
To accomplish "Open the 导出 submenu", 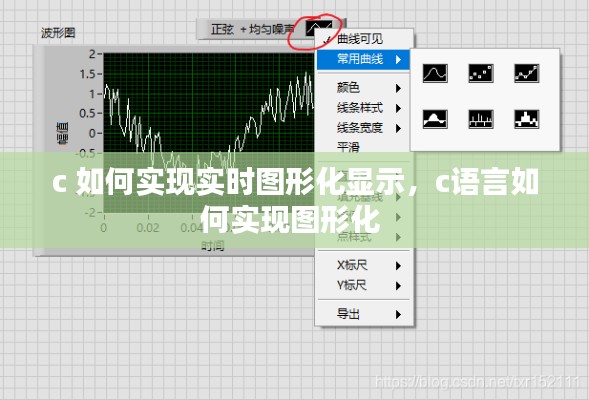I will pos(364,314).
